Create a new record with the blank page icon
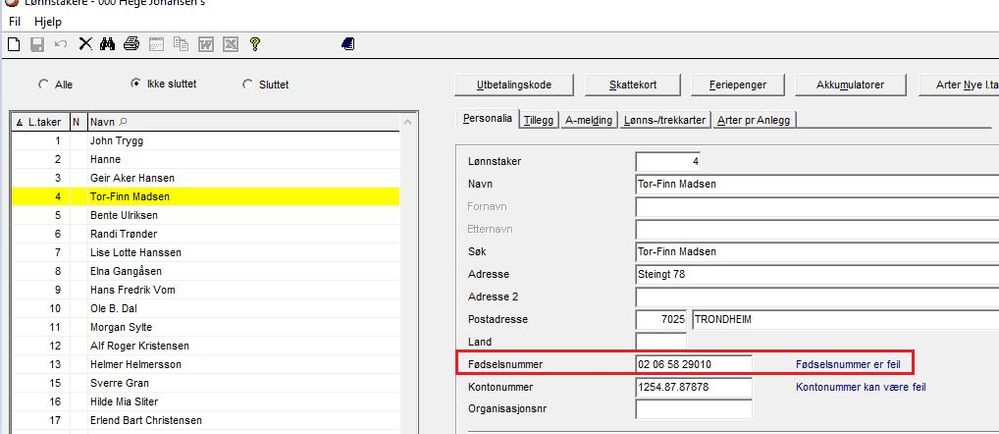The width and height of the screenshot is (999, 434). (x=13, y=44)
